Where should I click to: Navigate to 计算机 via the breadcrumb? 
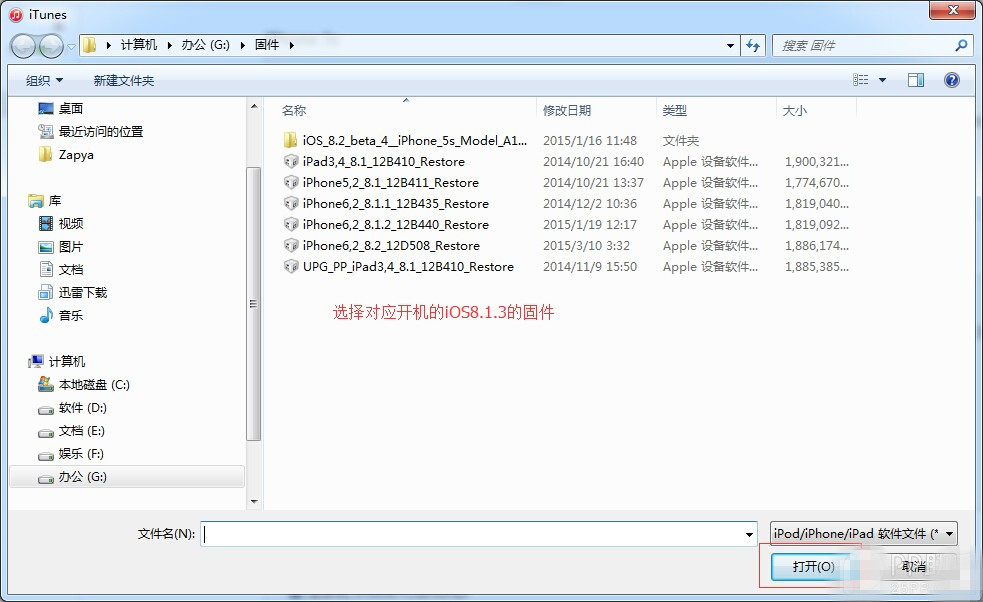tap(137, 45)
